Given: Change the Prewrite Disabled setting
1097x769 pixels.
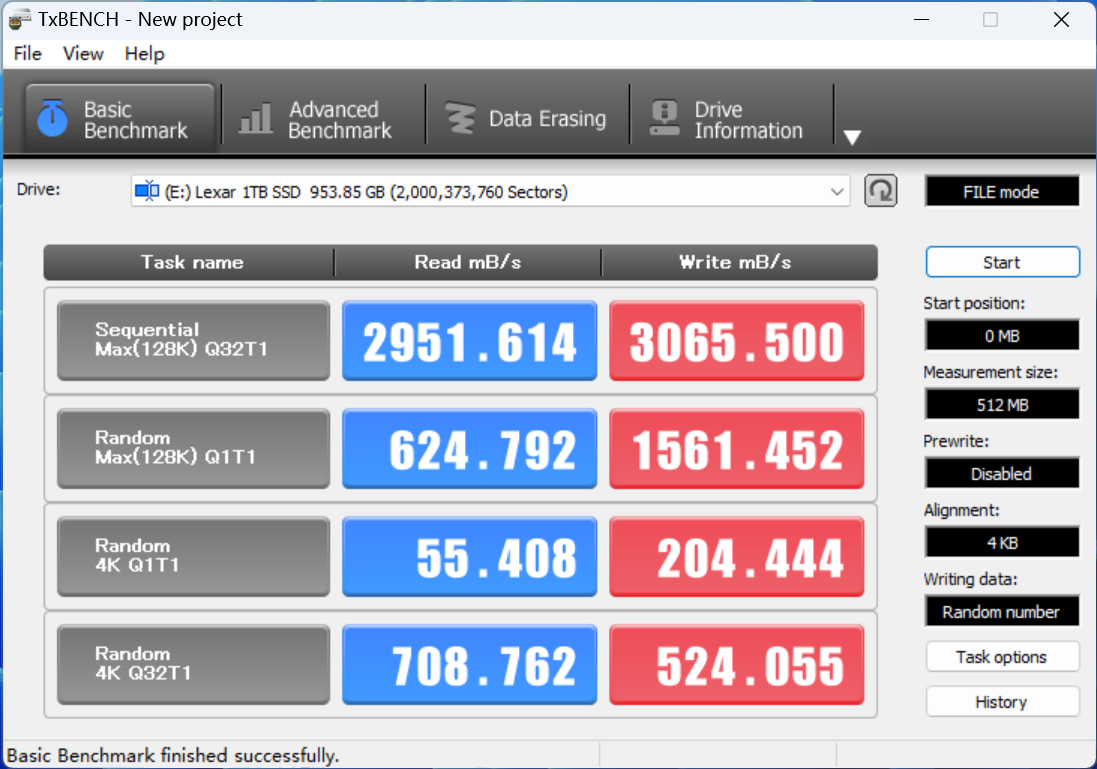Looking at the screenshot, I should [x=1002, y=474].
